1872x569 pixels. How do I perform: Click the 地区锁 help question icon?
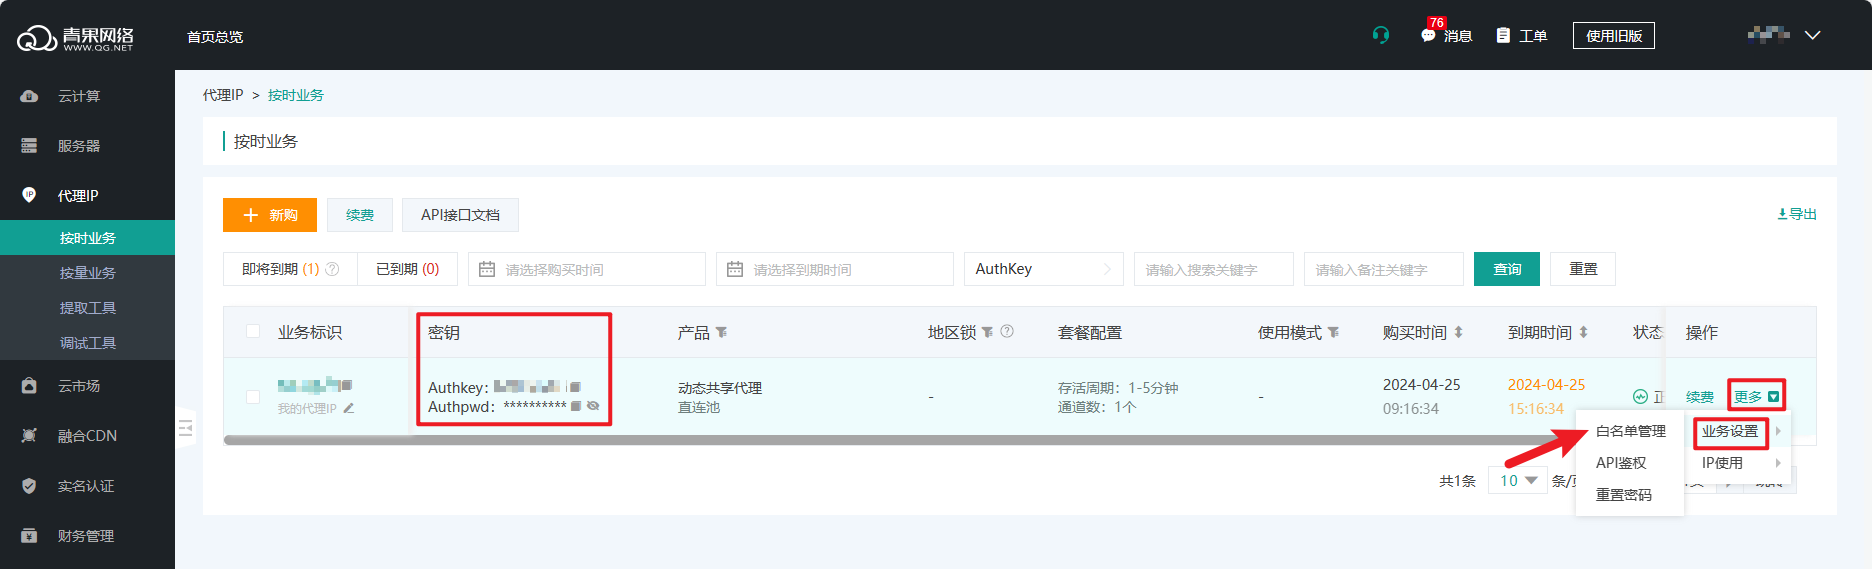tap(1007, 331)
